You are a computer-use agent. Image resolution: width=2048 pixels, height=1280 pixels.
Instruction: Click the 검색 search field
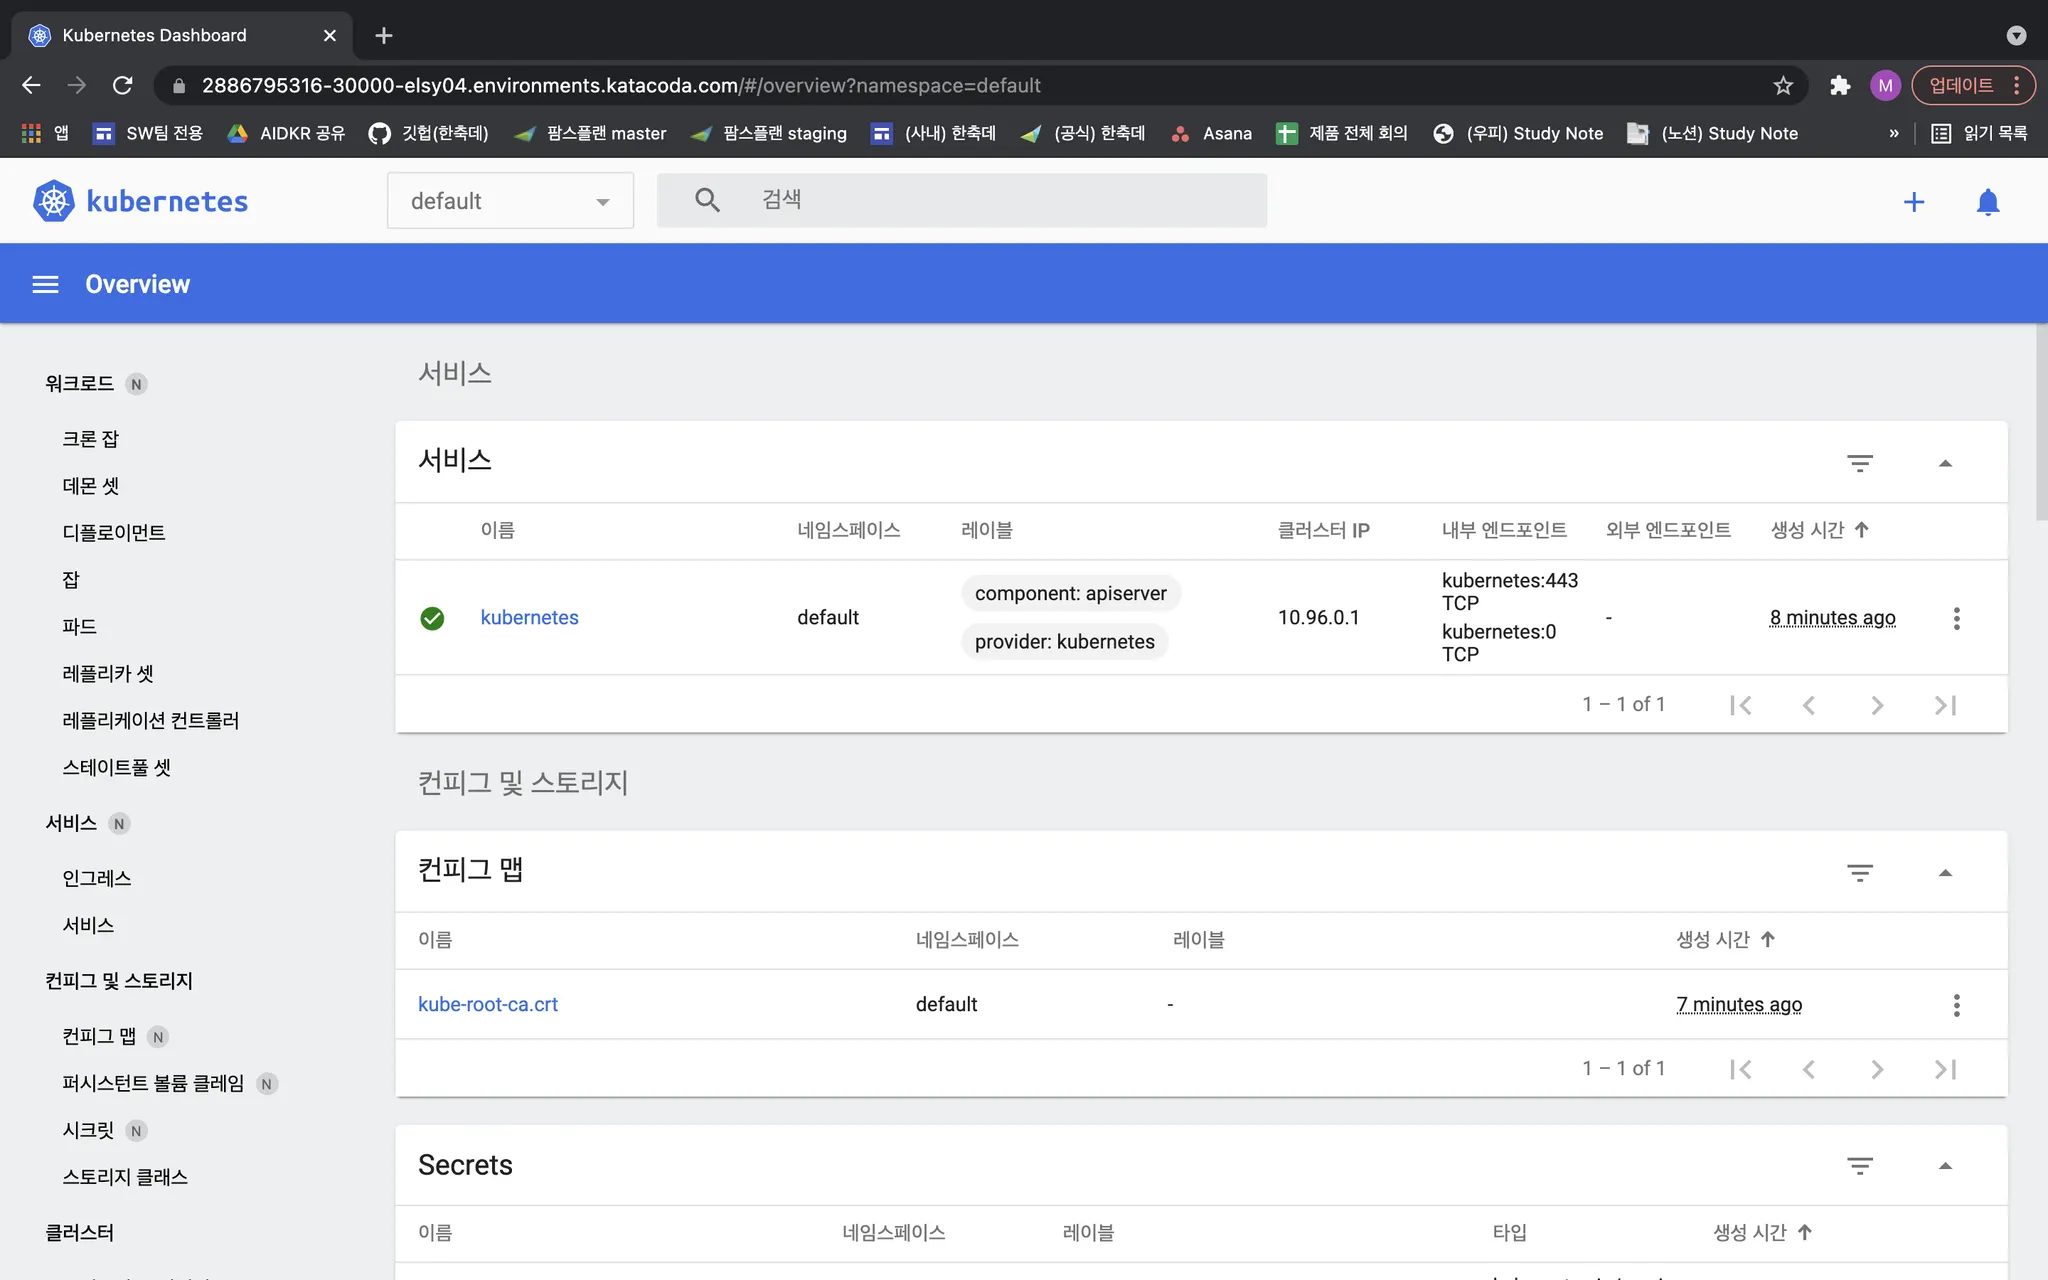pyautogui.click(x=1000, y=200)
